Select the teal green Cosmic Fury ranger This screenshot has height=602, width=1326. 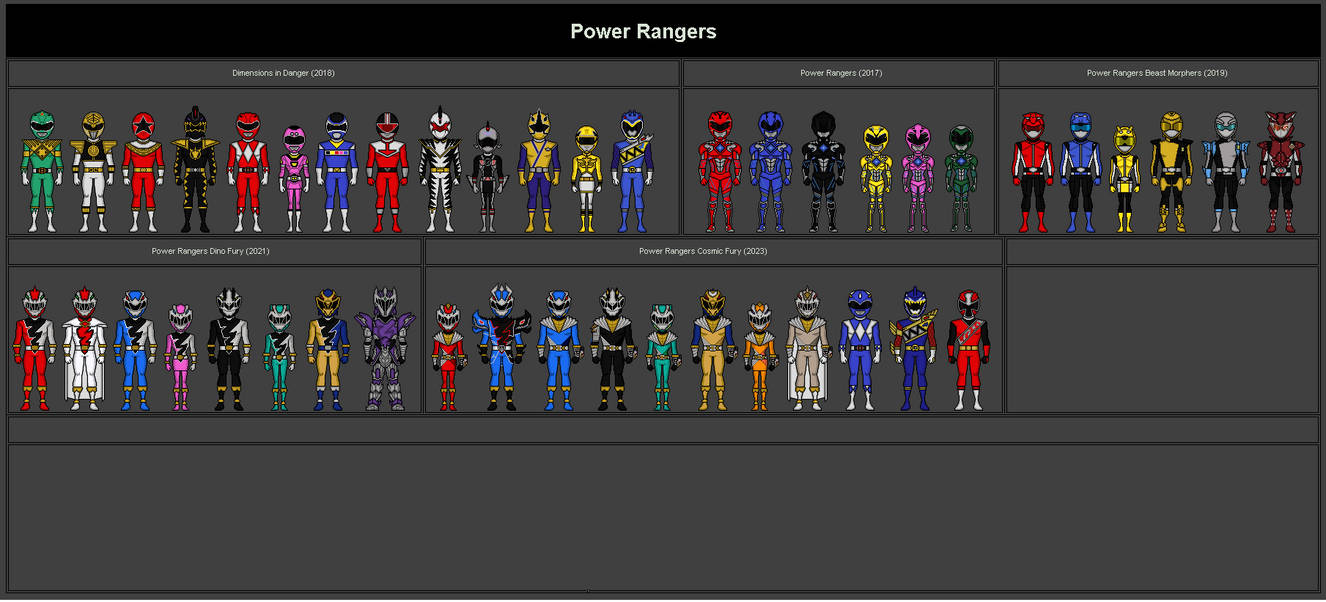(662, 357)
